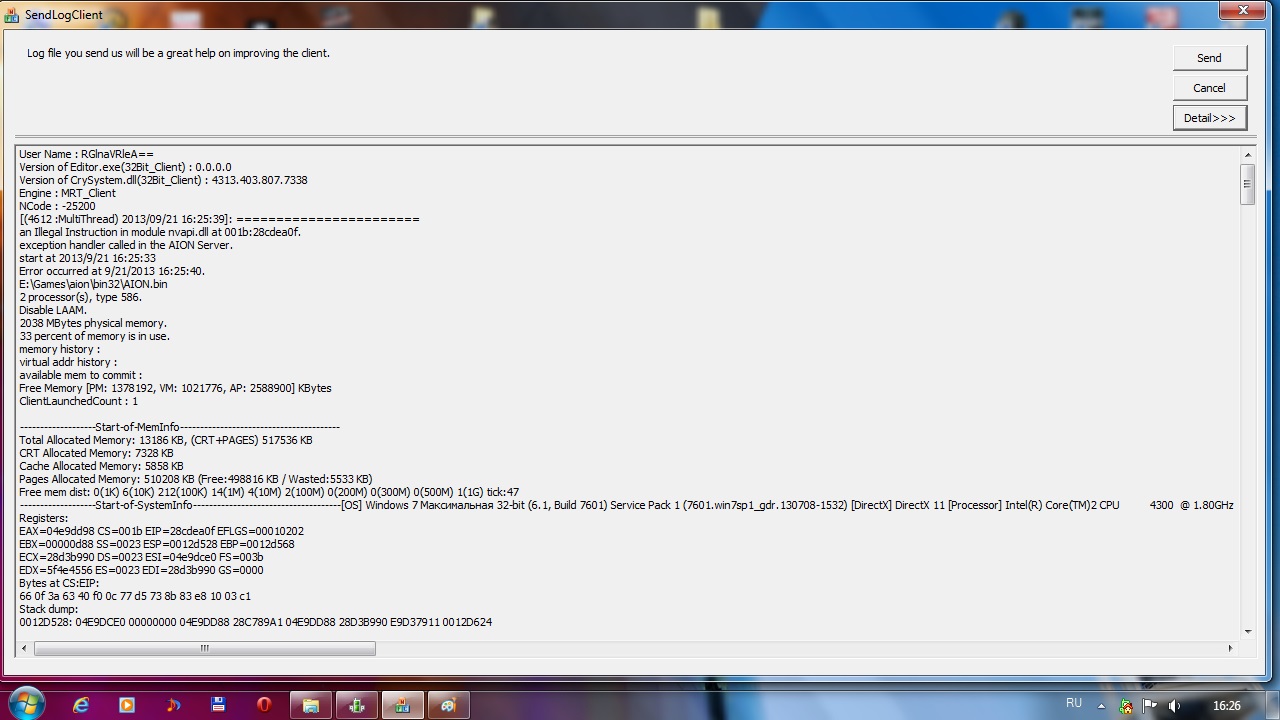The height and width of the screenshot is (720, 1280).
Task: Click the 'Disable LAAM.' line
Action: point(53,310)
